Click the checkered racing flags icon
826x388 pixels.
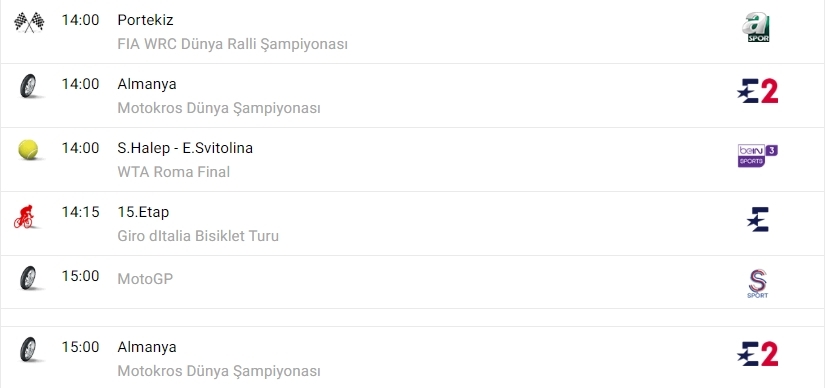tap(29, 22)
